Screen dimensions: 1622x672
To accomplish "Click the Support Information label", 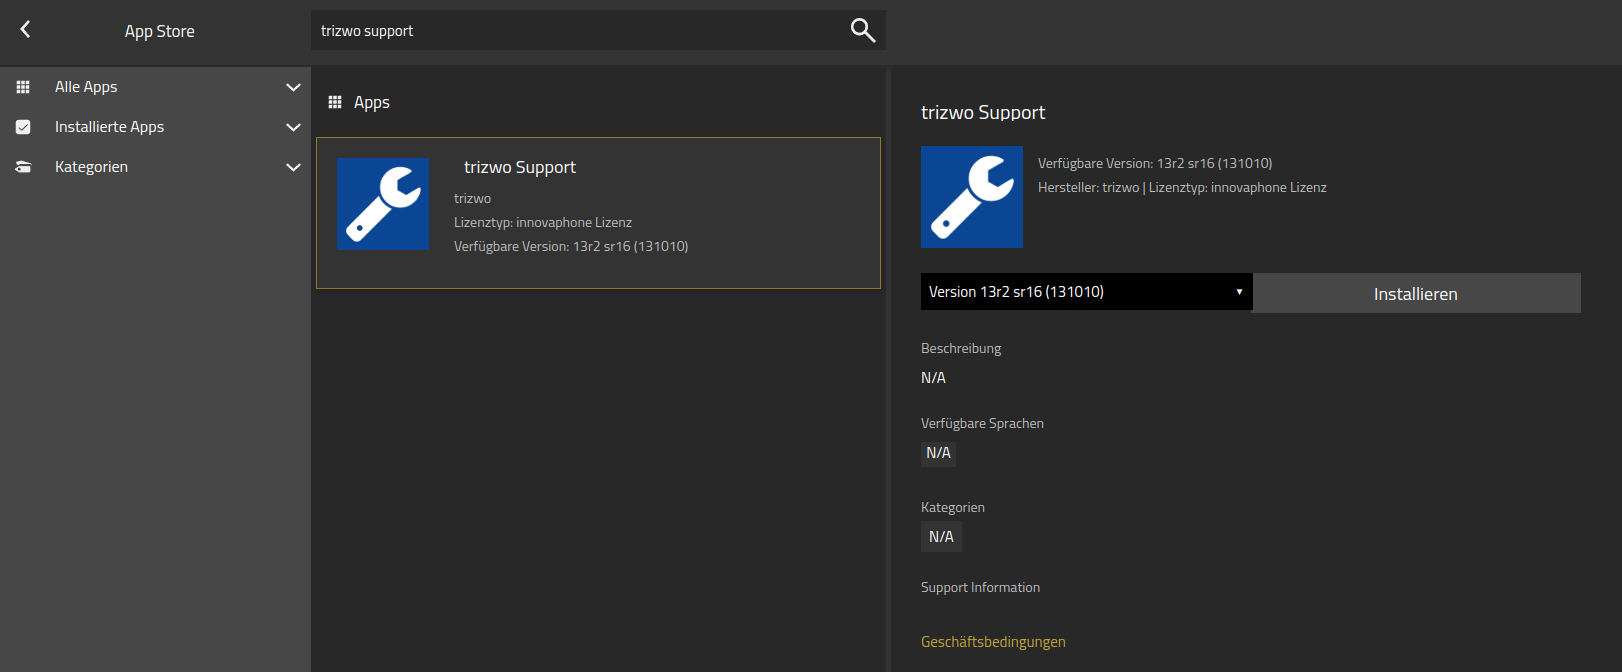I will click(x=980, y=587).
